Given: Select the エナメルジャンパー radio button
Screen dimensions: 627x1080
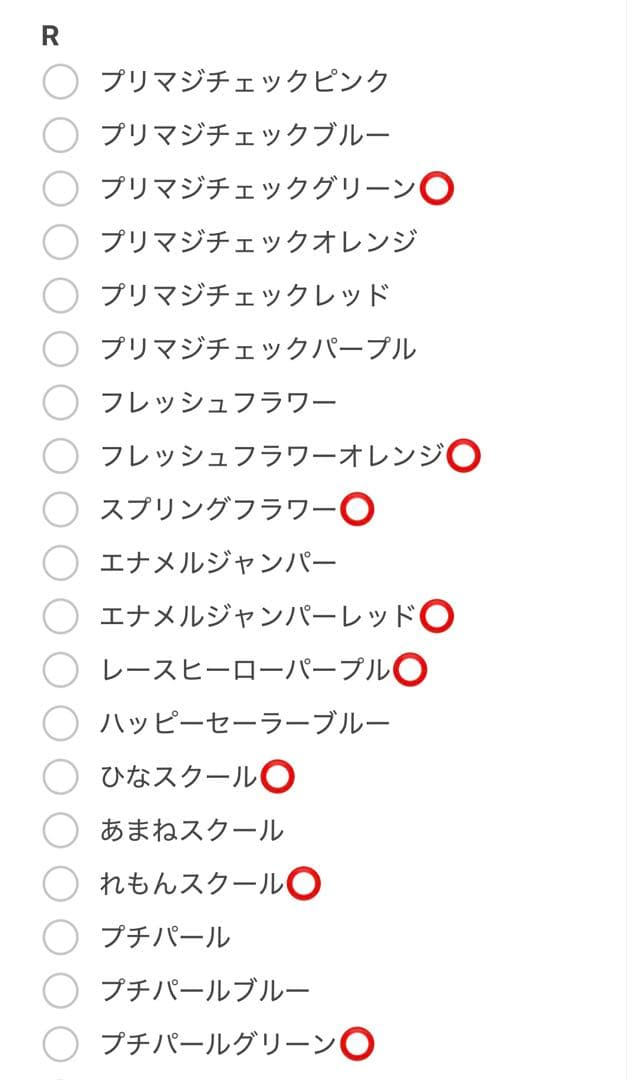Looking at the screenshot, I should (x=61, y=563).
